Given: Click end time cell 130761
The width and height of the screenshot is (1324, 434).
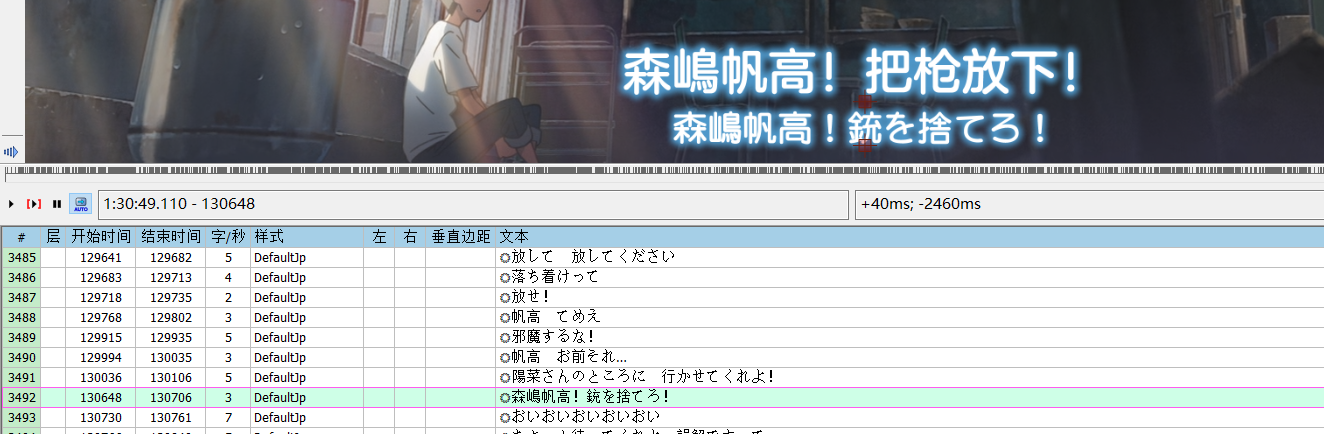Looking at the screenshot, I should [171, 417].
